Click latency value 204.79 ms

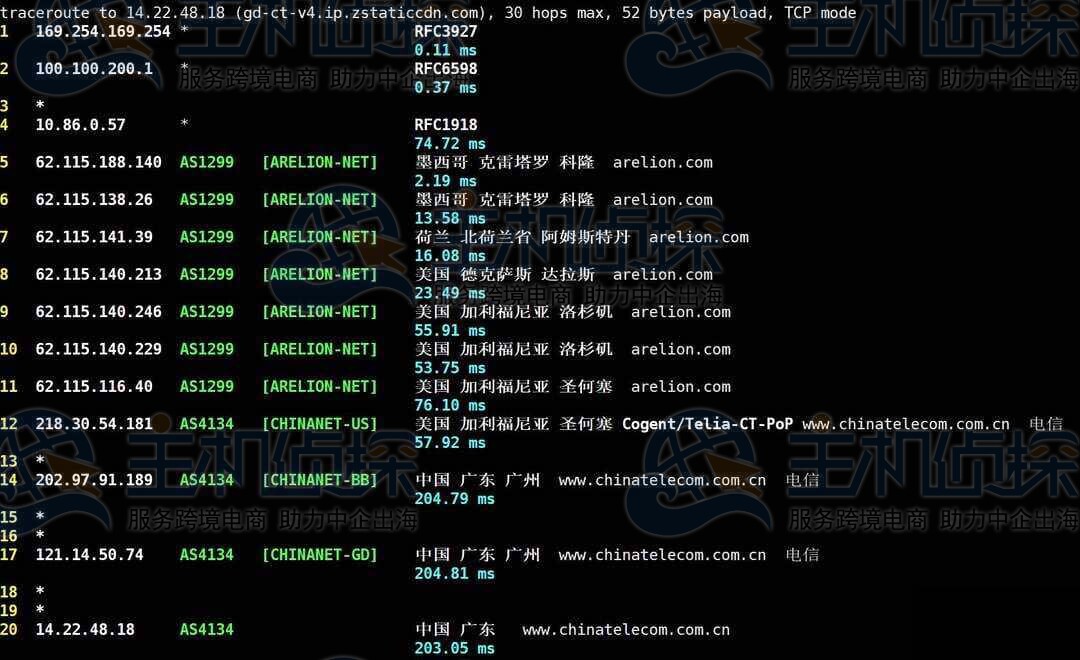[x=455, y=498]
